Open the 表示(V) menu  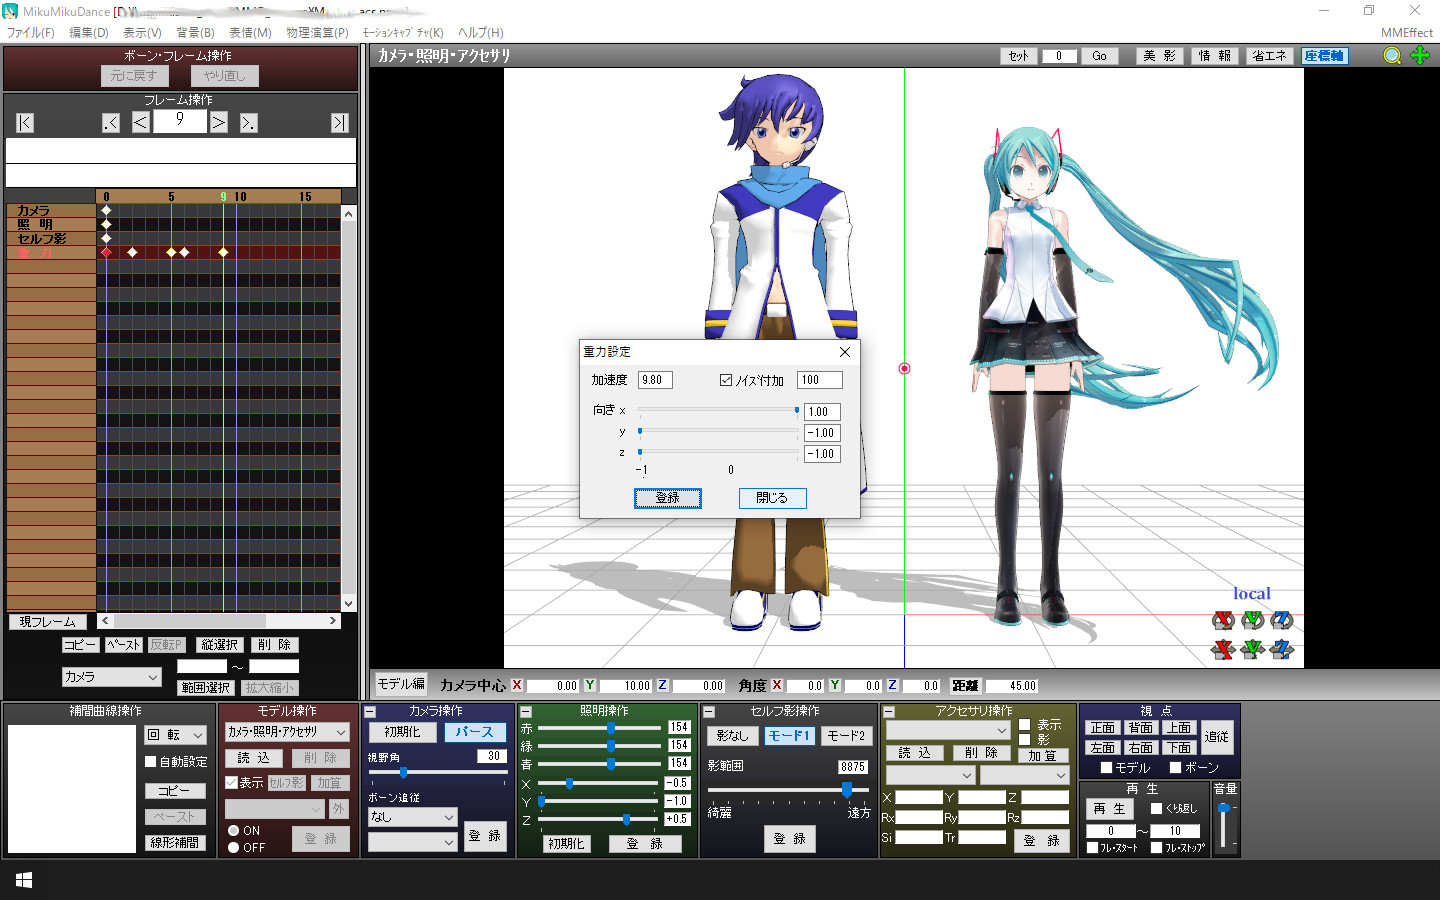(x=142, y=33)
